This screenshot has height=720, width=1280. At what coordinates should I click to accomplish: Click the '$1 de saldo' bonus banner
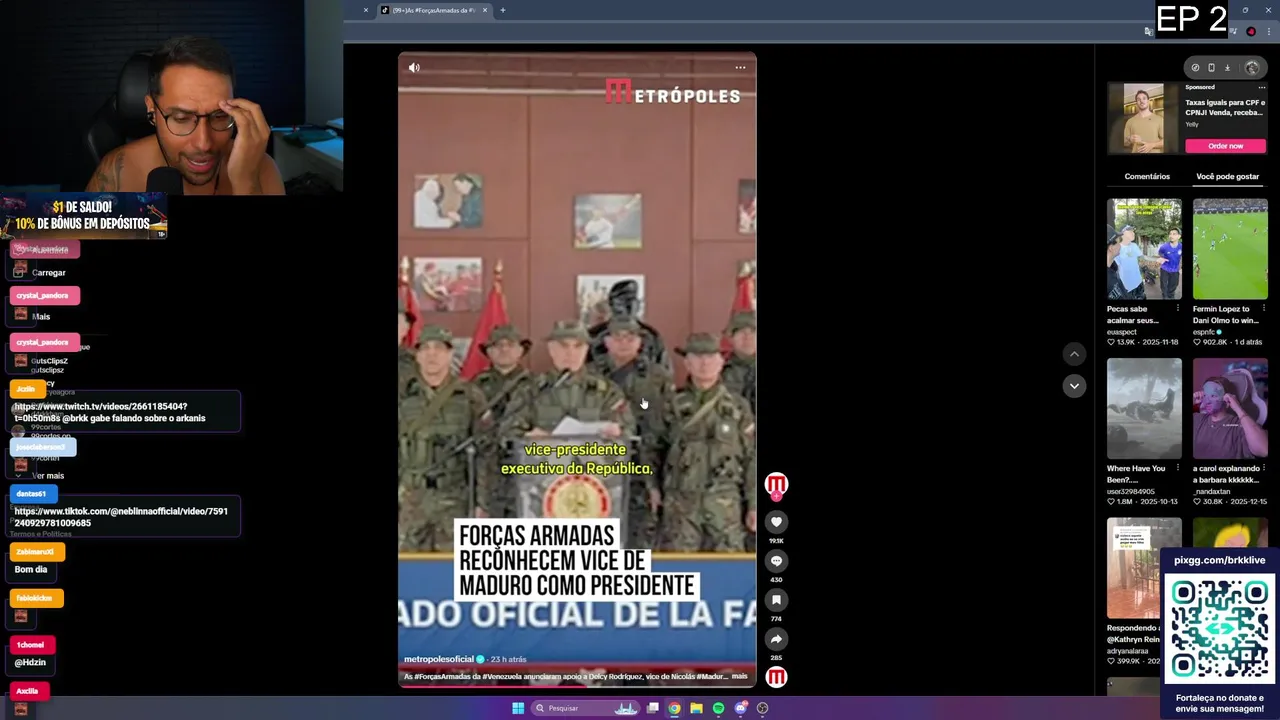[84, 216]
